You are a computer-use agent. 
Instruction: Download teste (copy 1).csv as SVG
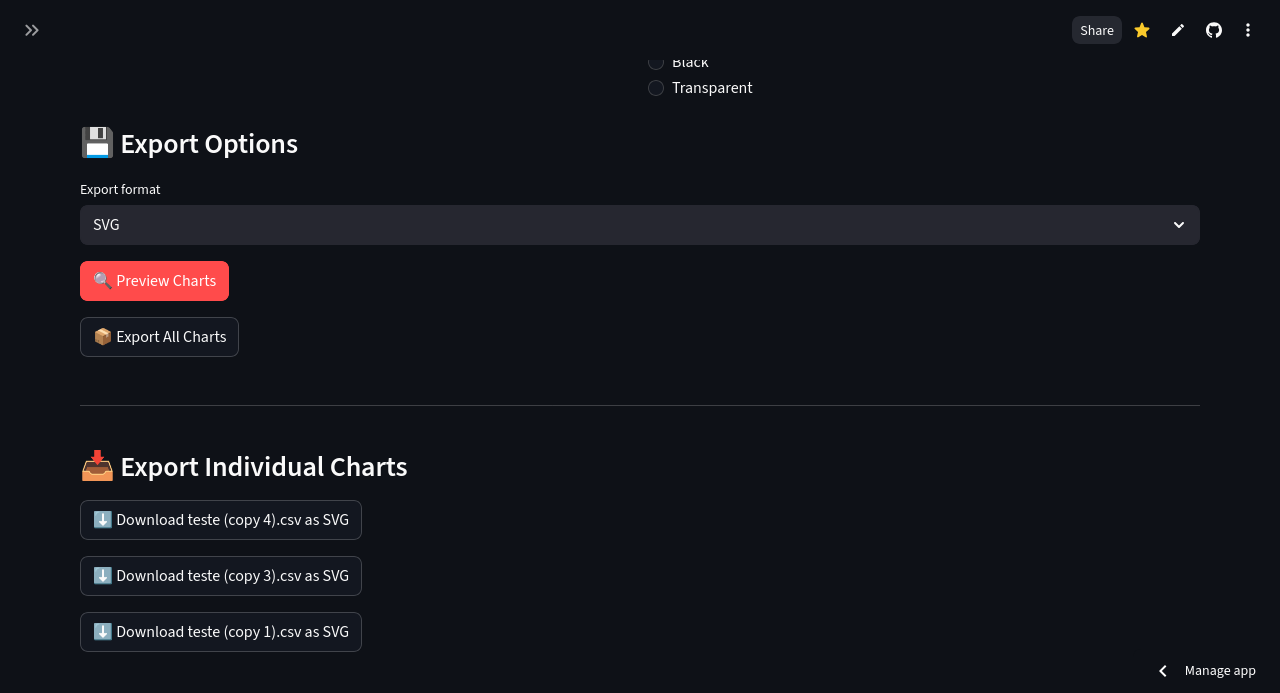coord(221,632)
